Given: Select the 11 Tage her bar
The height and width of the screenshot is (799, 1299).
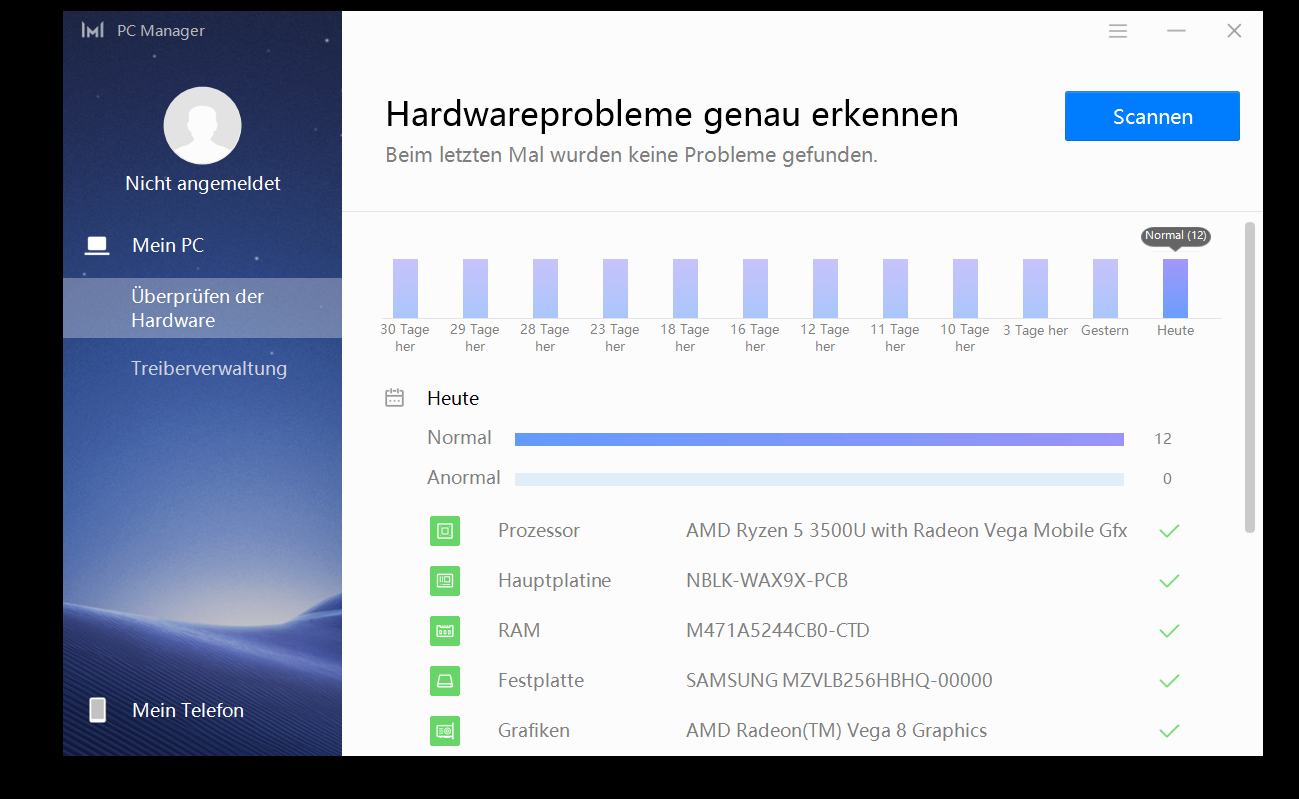Looking at the screenshot, I should tap(895, 288).
